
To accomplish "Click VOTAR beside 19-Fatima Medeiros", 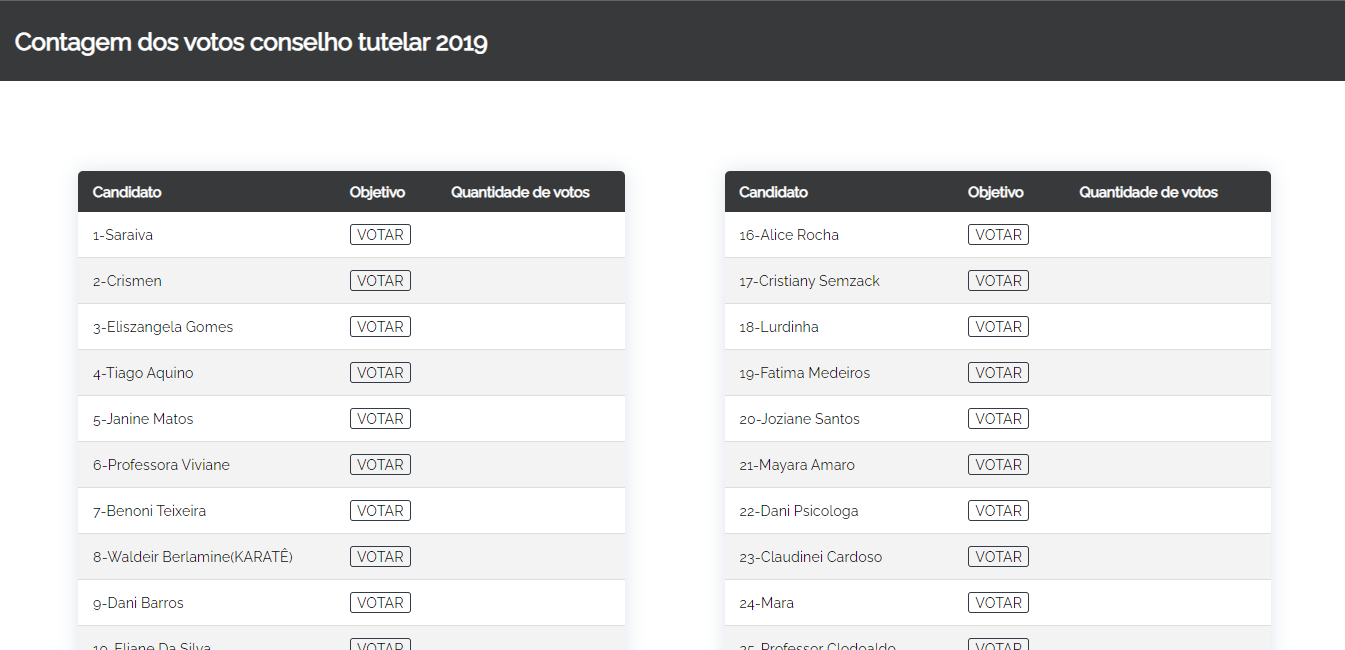I will click(998, 373).
